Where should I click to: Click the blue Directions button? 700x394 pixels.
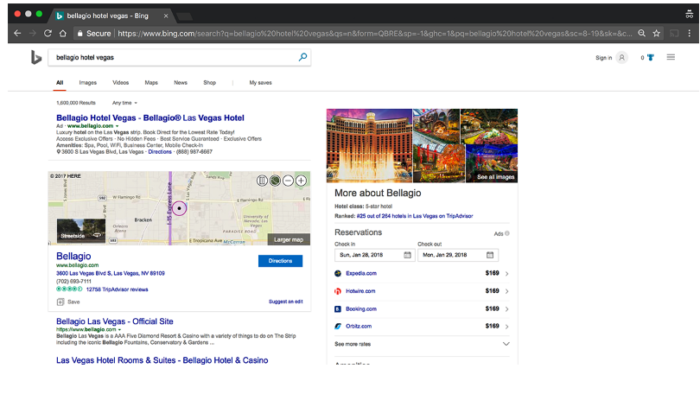(280, 261)
